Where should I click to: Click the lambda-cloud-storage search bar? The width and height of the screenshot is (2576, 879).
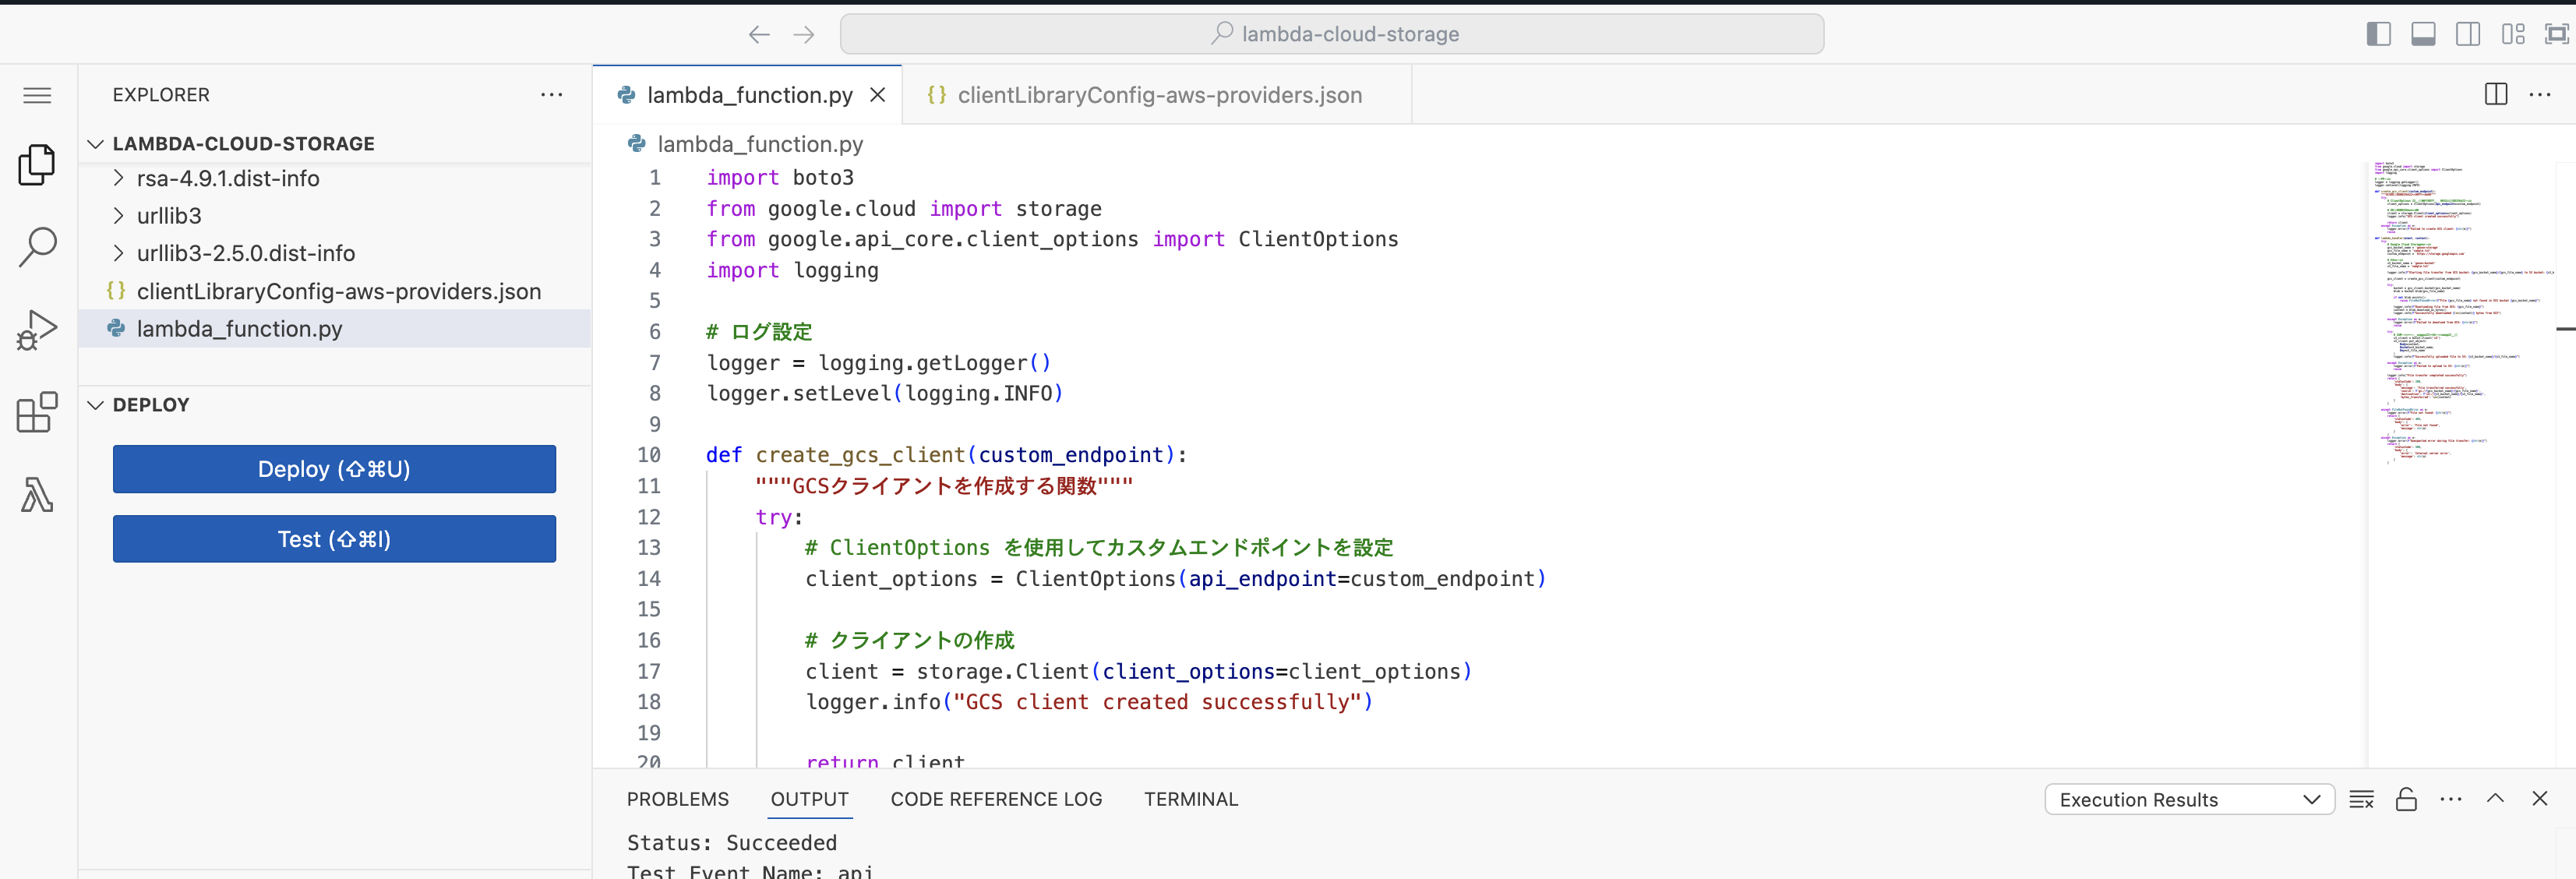point(1331,34)
